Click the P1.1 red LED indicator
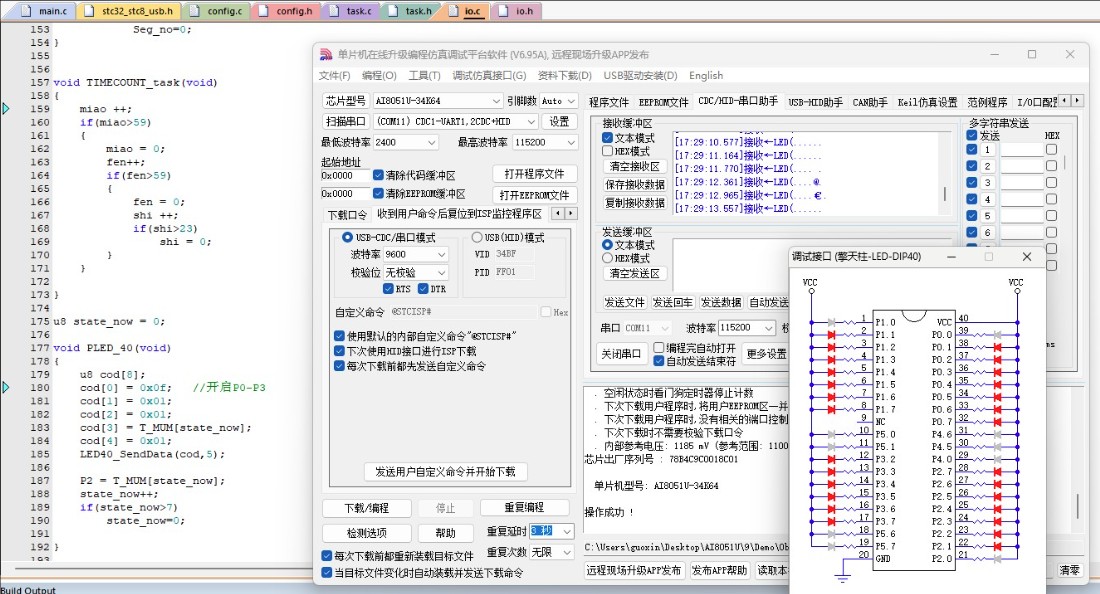The image size is (1100, 594). 831,335
